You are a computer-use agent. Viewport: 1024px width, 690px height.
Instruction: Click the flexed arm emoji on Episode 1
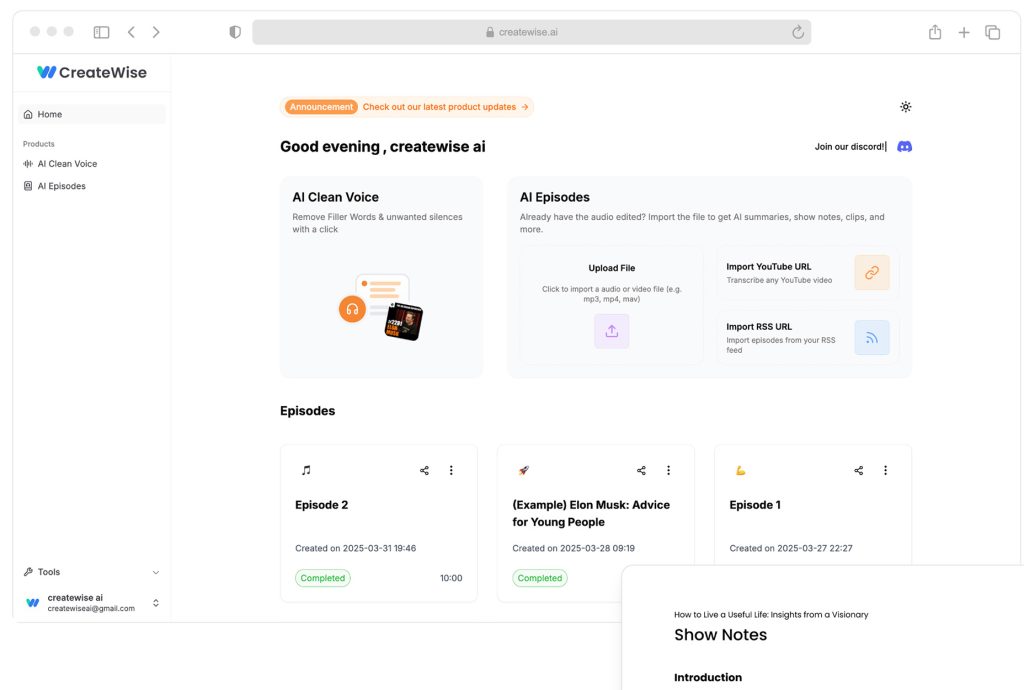click(x=741, y=470)
